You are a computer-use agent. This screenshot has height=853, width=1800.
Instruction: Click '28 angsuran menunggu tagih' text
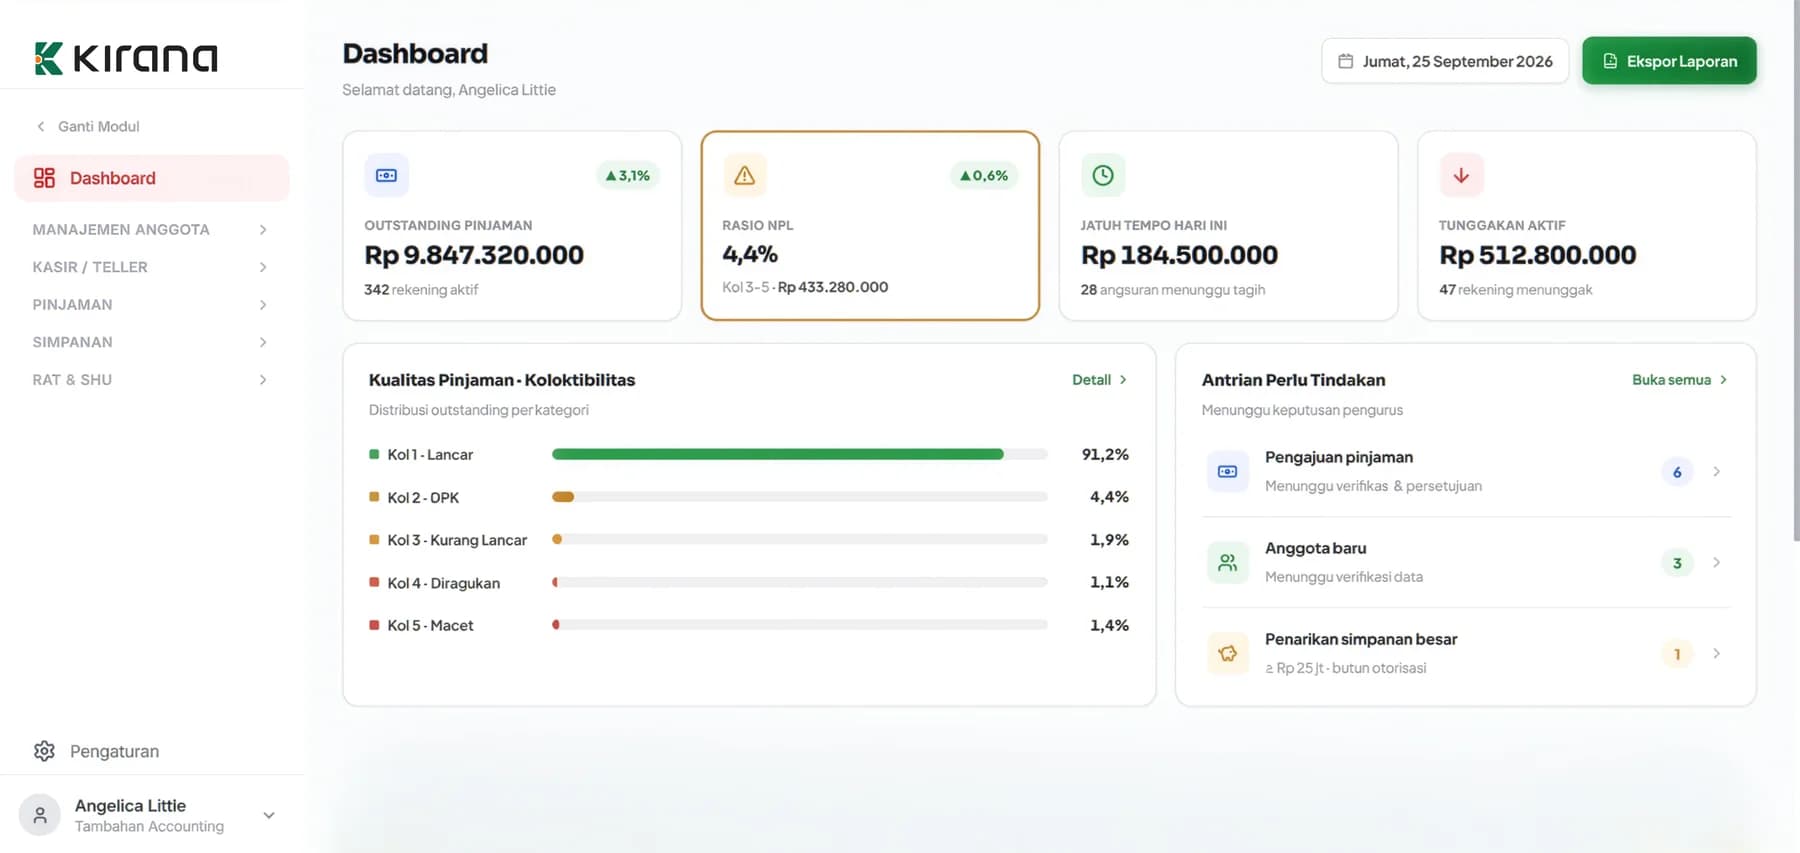1172,289
